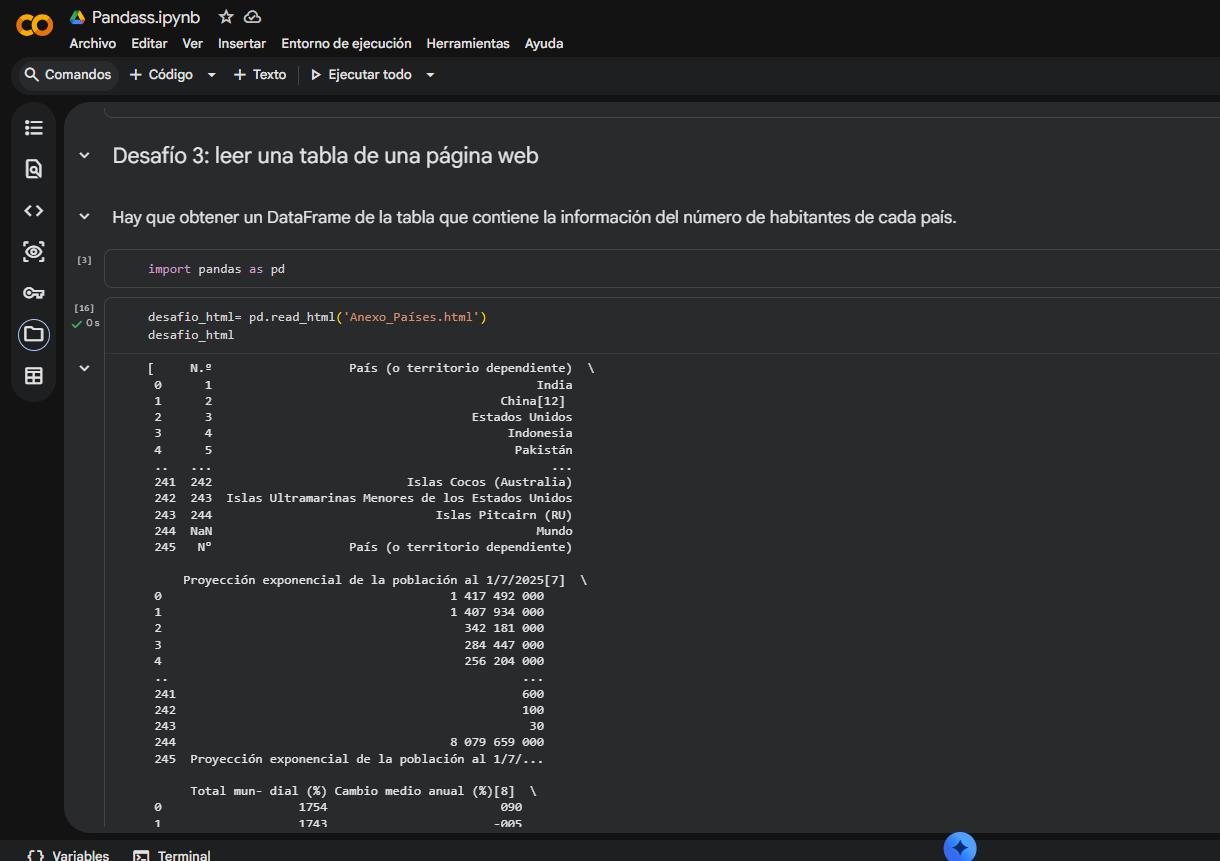Open the find and replace panel
Screen dimensions: 1220x861
click(34, 169)
